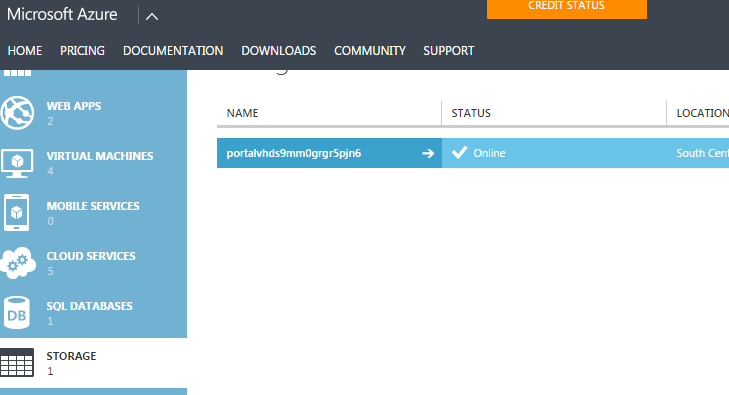Select the Storage table grid icon
Image resolution: width=729 pixels, height=395 pixels.
pos(17,362)
